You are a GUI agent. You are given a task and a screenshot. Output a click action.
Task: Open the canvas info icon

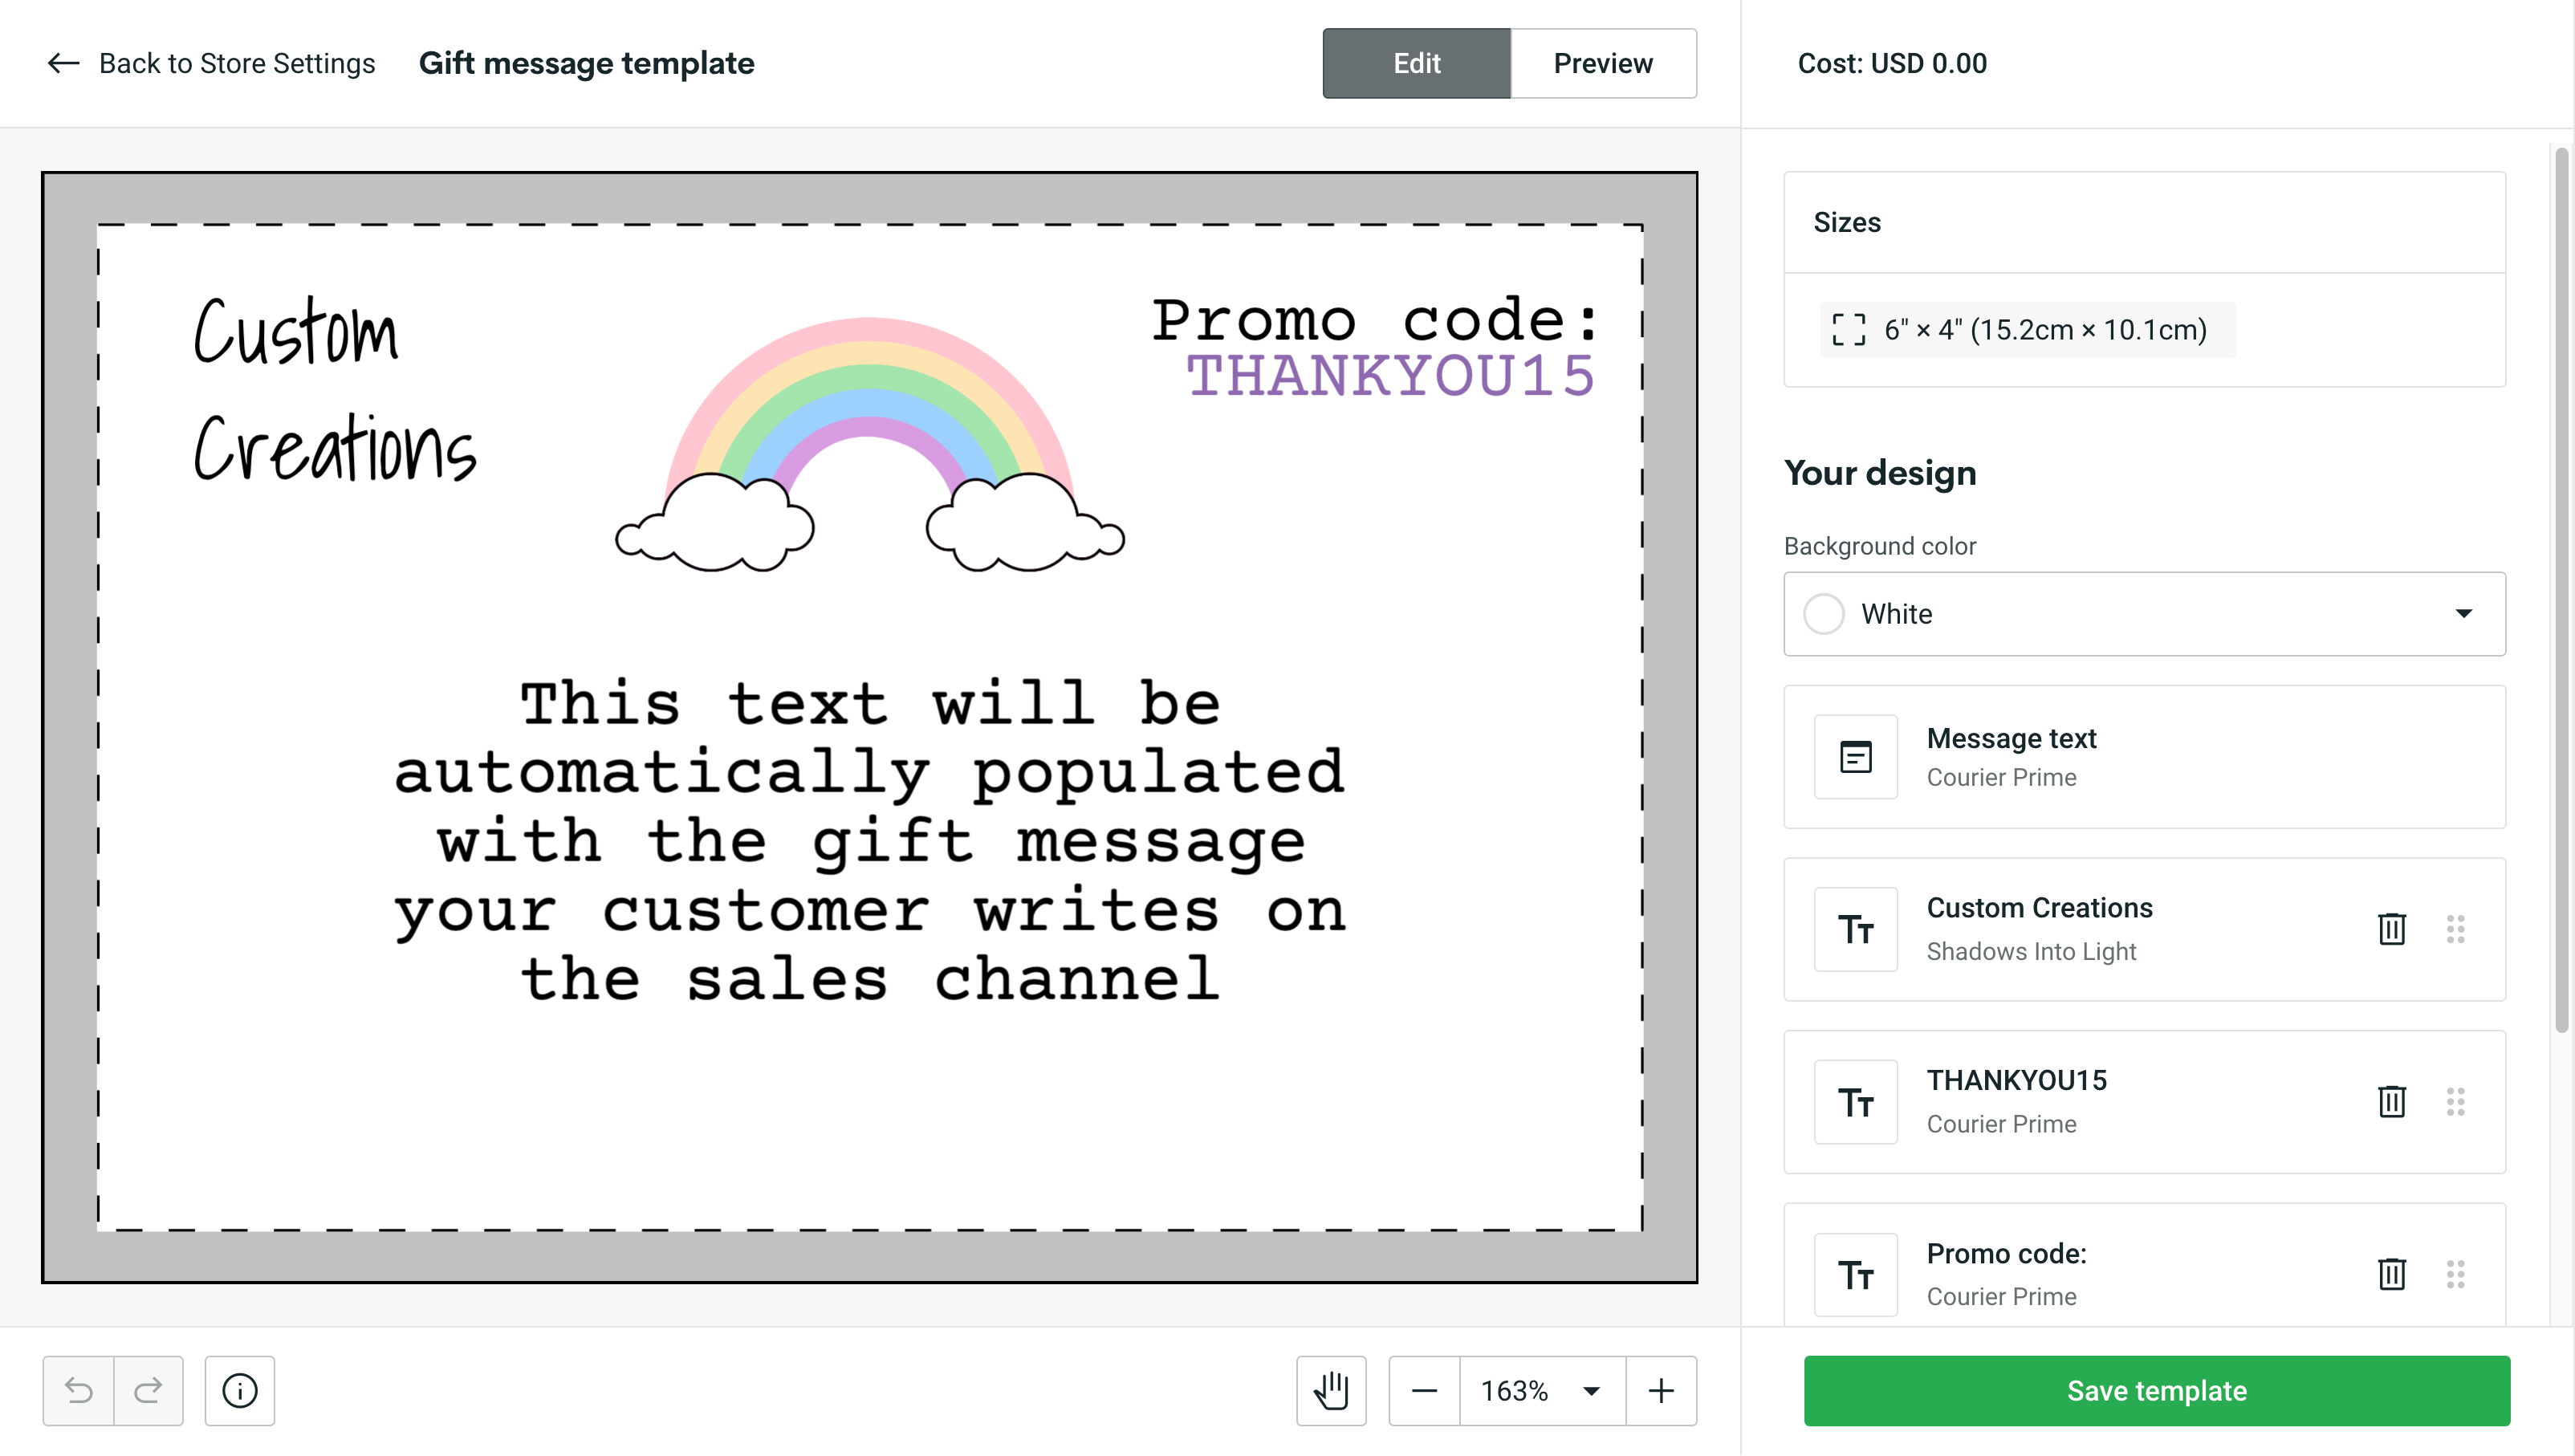[238, 1390]
